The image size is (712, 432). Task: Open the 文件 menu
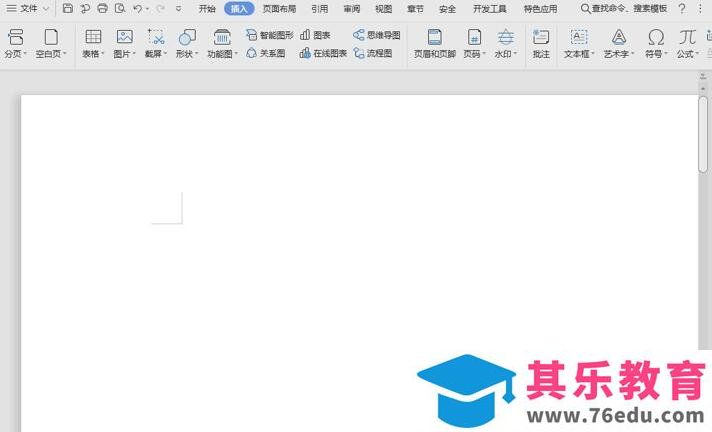pos(27,9)
